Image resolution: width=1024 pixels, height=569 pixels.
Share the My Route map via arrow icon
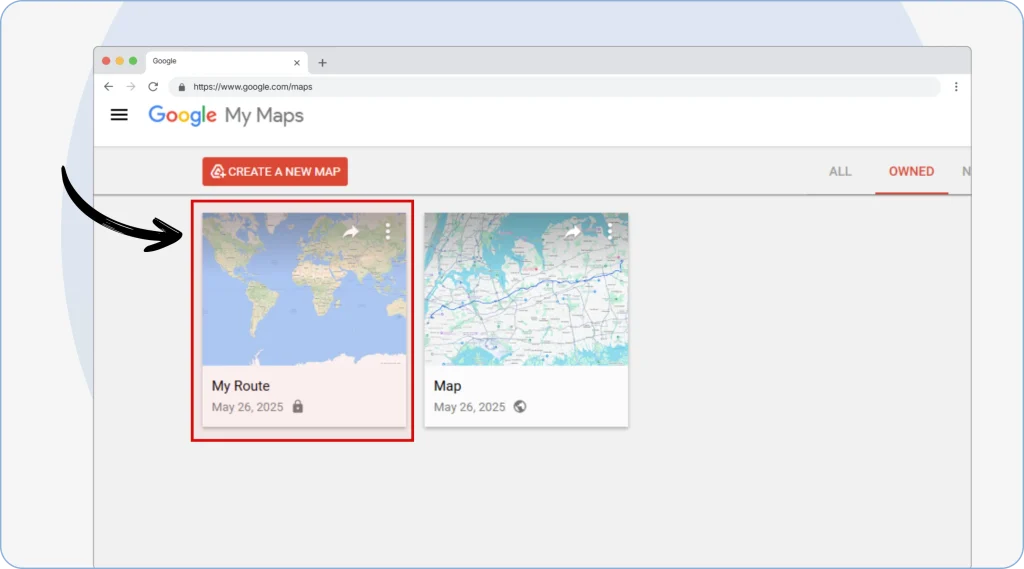351,231
